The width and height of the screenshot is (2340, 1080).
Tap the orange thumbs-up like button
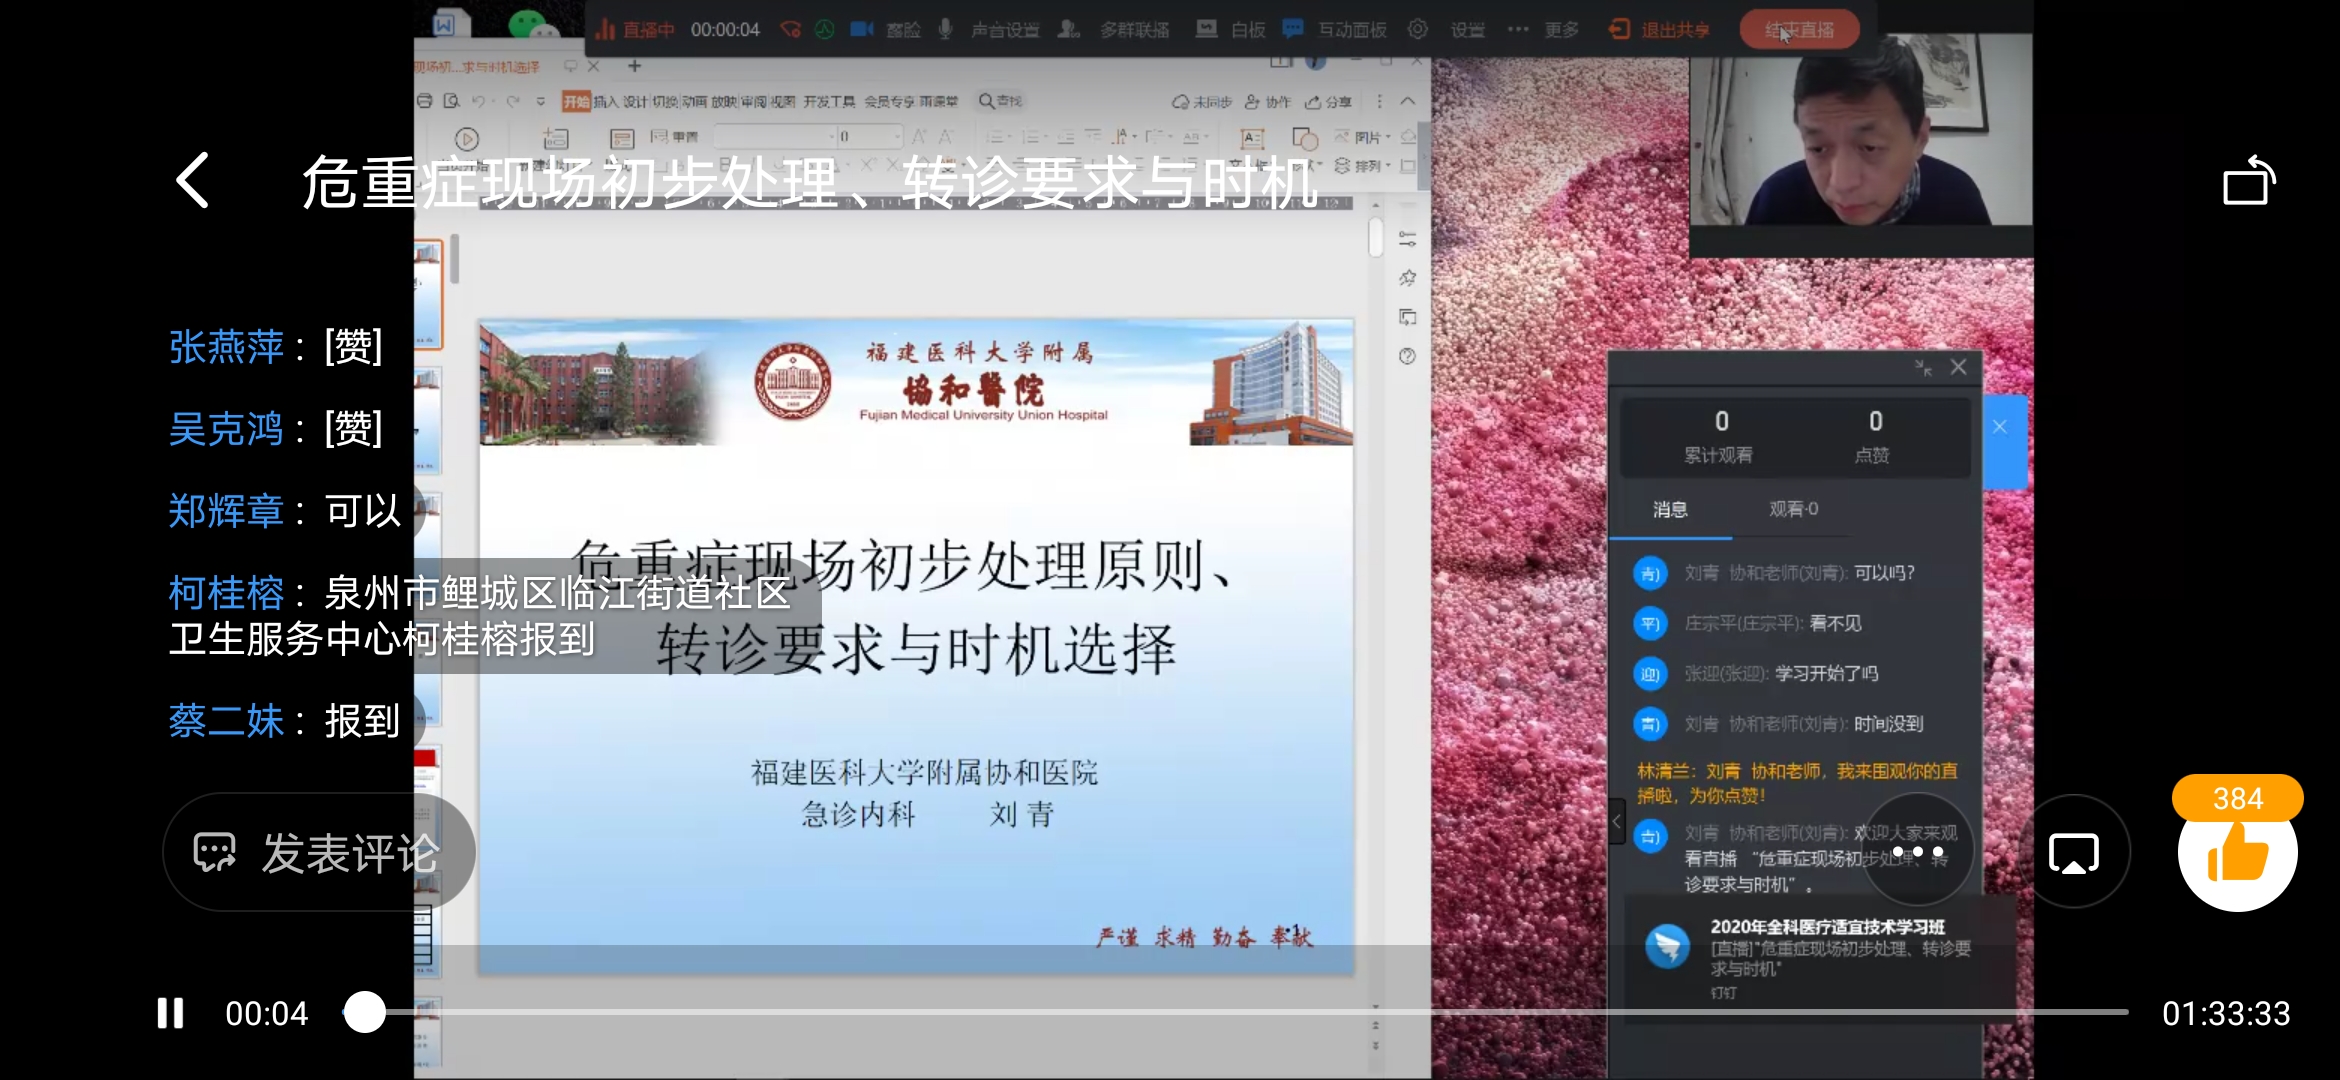(x=2237, y=854)
